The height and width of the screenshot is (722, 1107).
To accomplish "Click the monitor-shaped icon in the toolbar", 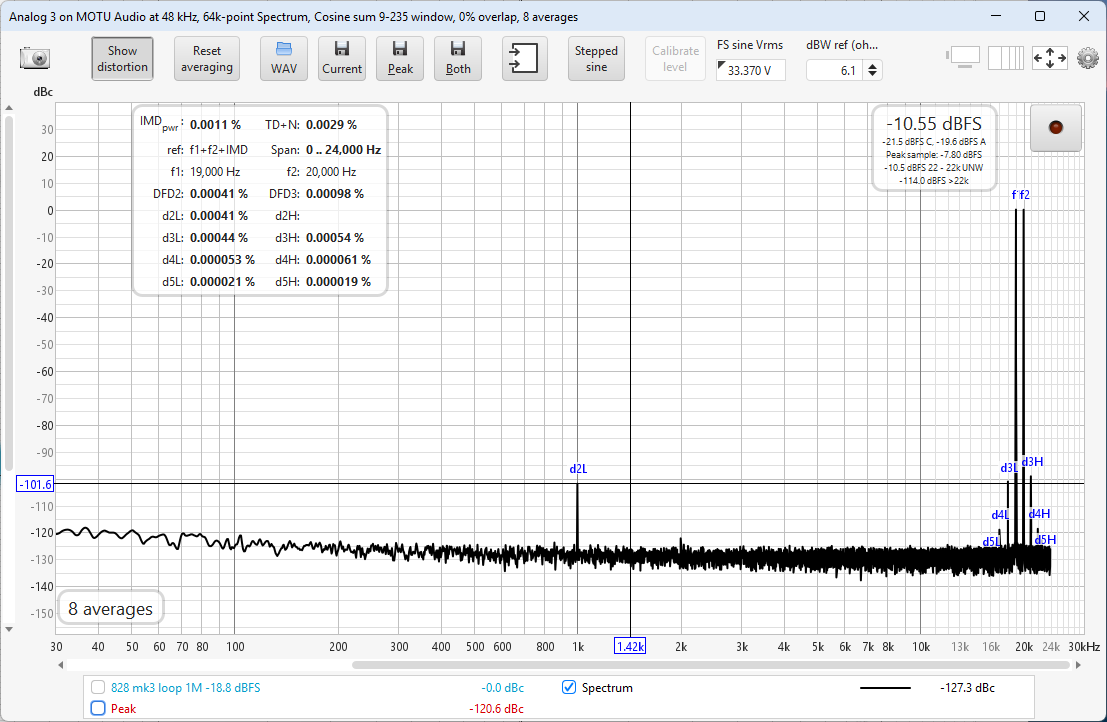I will pyautogui.click(x=964, y=56).
